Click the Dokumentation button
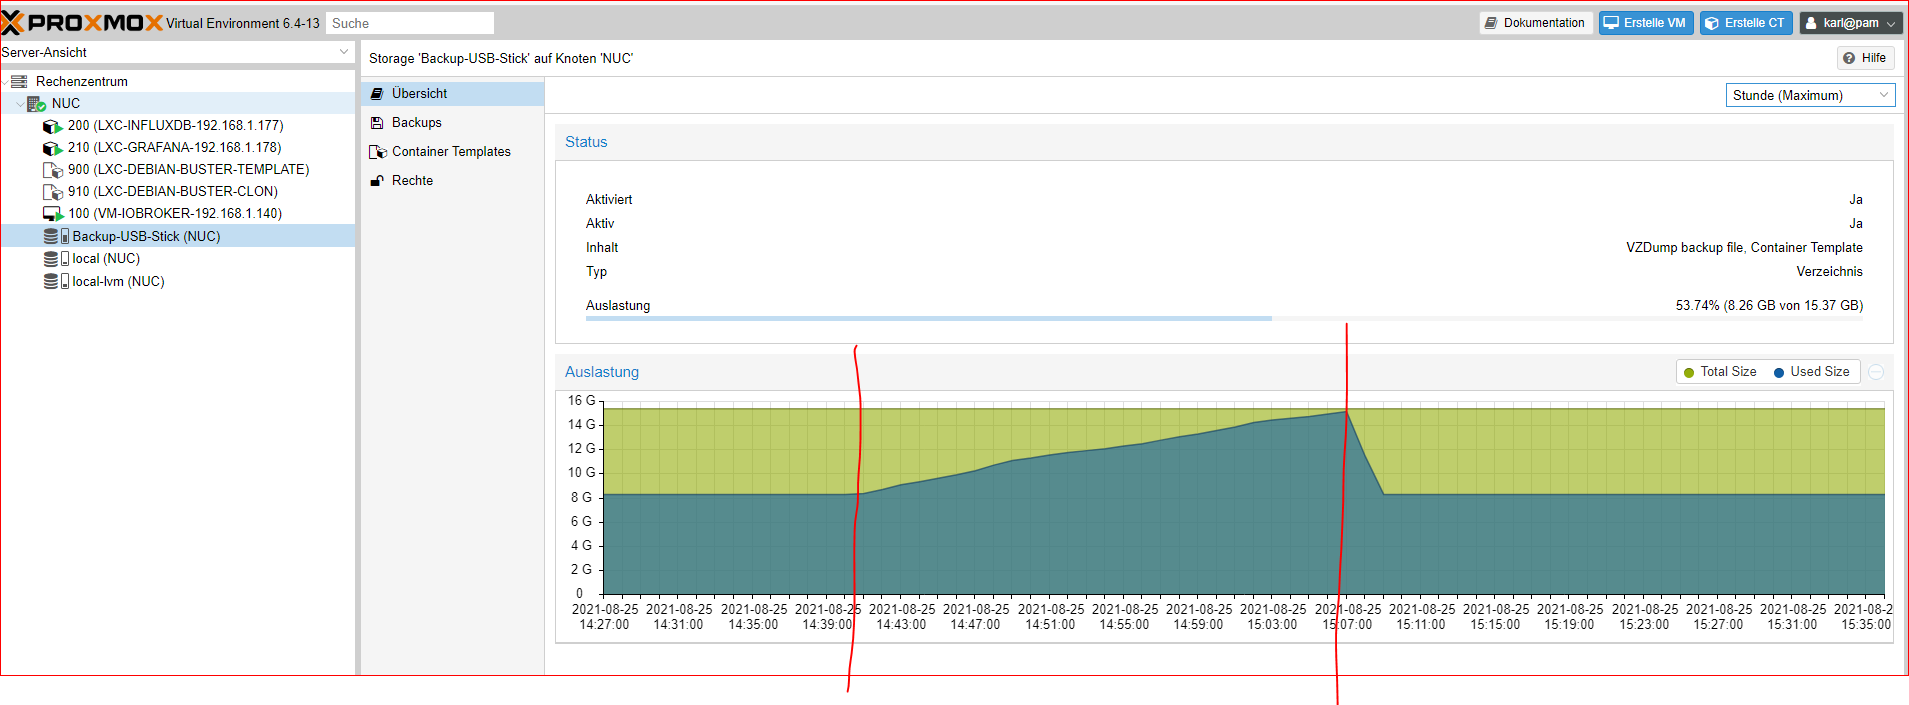Viewport: 1909px width, 705px height. (x=1535, y=23)
